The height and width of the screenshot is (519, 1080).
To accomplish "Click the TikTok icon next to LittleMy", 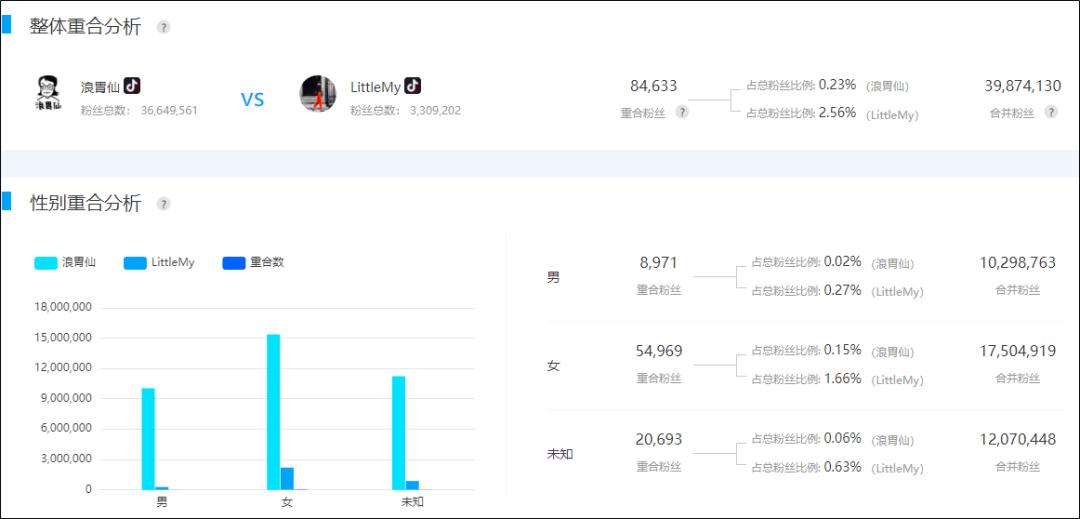I will [x=412, y=86].
